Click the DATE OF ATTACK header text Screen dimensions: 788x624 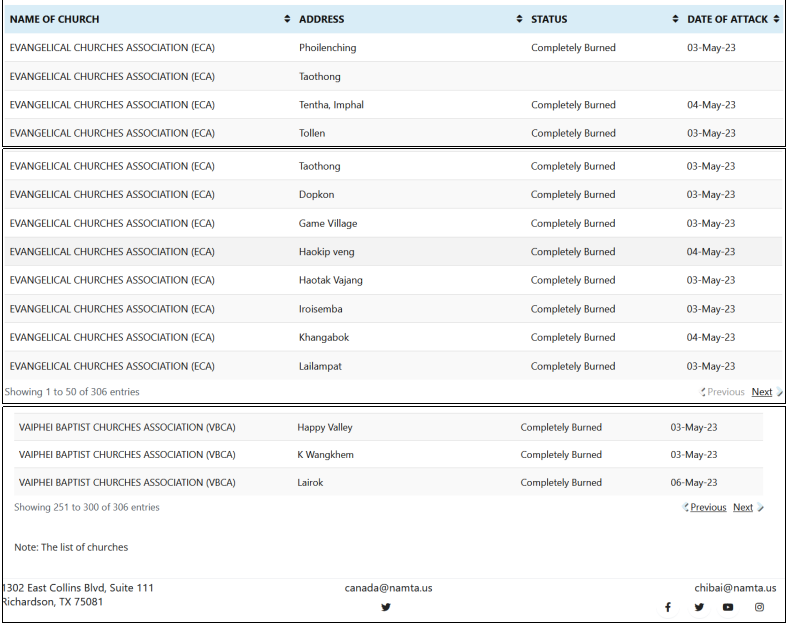(x=727, y=19)
